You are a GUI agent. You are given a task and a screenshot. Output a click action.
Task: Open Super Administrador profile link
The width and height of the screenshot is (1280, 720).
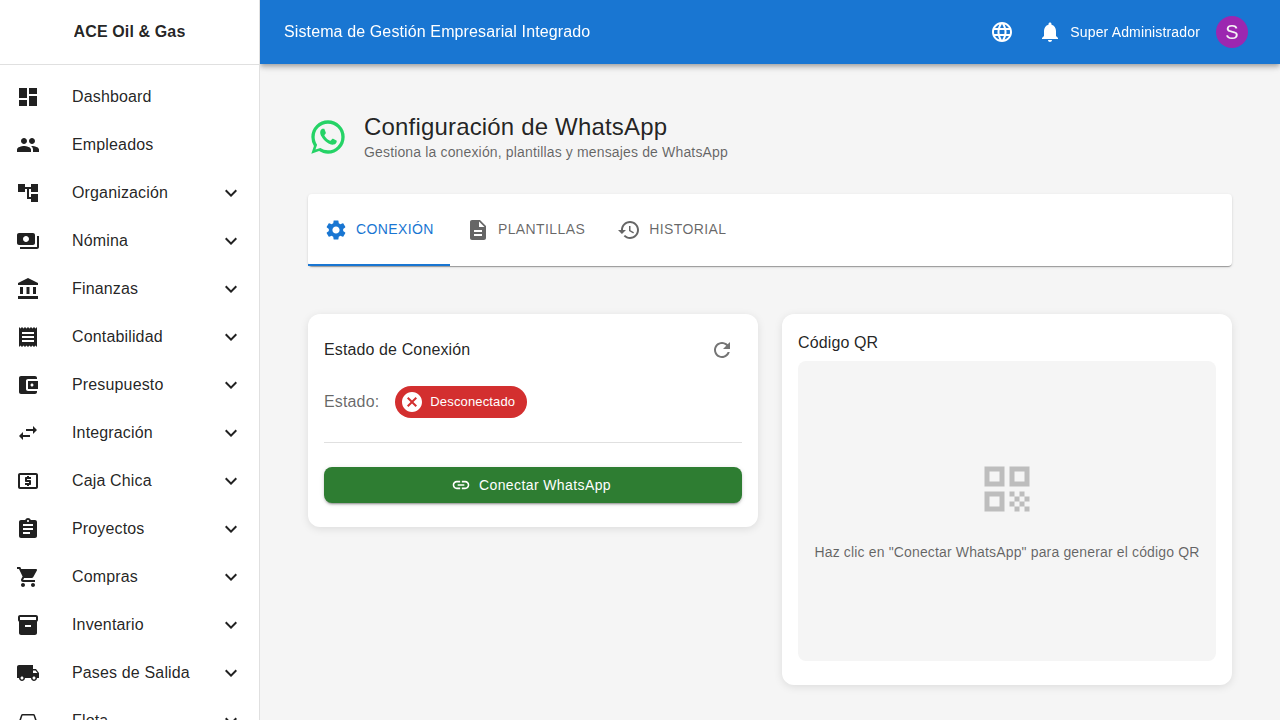pos(1135,31)
